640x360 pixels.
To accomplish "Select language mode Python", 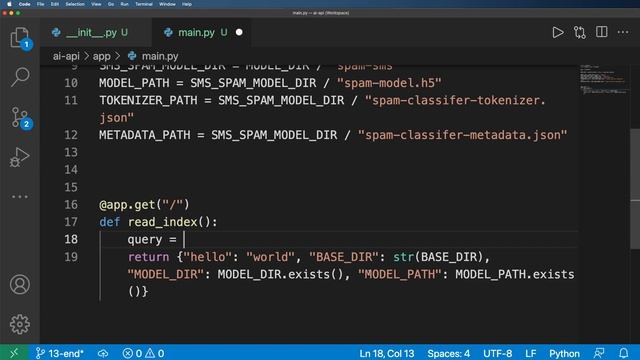I will [564, 353].
